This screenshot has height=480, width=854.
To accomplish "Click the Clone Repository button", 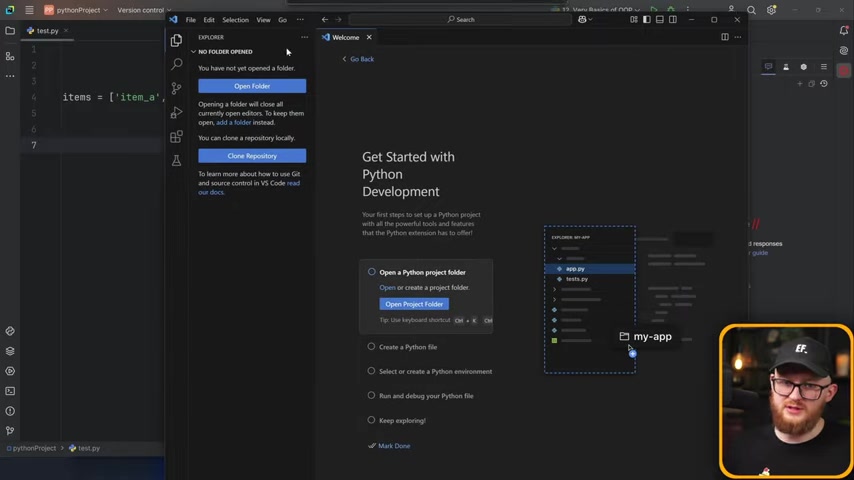I will 252,156.
